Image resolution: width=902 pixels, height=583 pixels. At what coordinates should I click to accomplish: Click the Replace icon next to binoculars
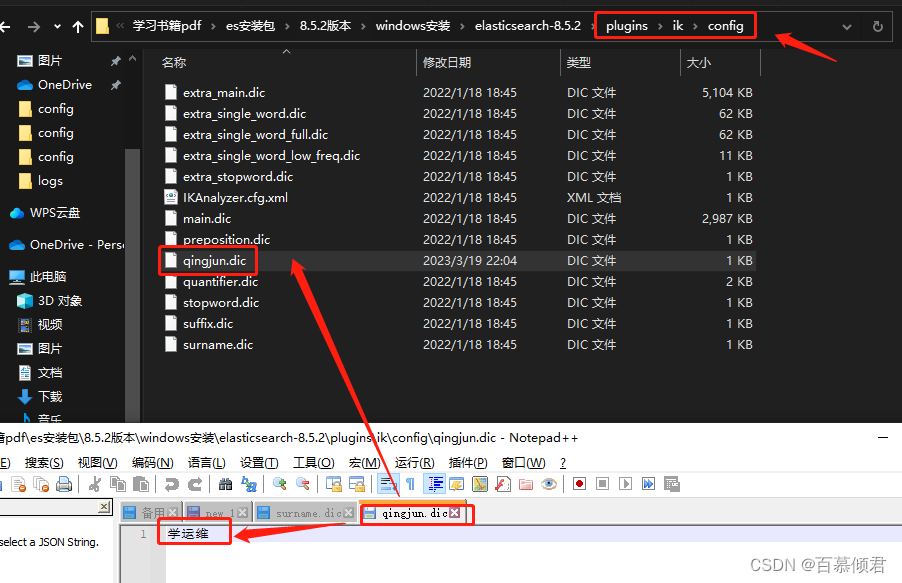(249, 485)
